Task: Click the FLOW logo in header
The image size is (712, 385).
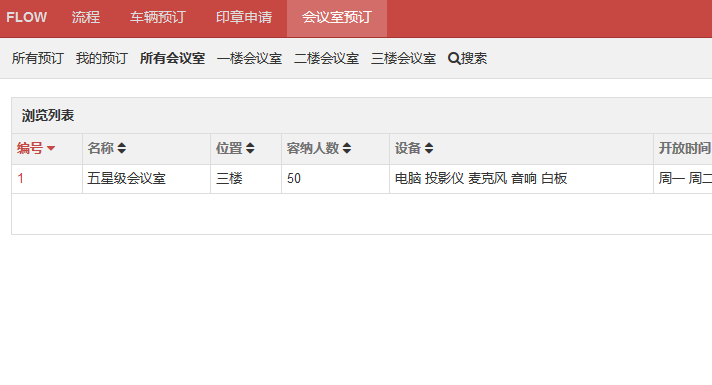Action: tap(26, 17)
